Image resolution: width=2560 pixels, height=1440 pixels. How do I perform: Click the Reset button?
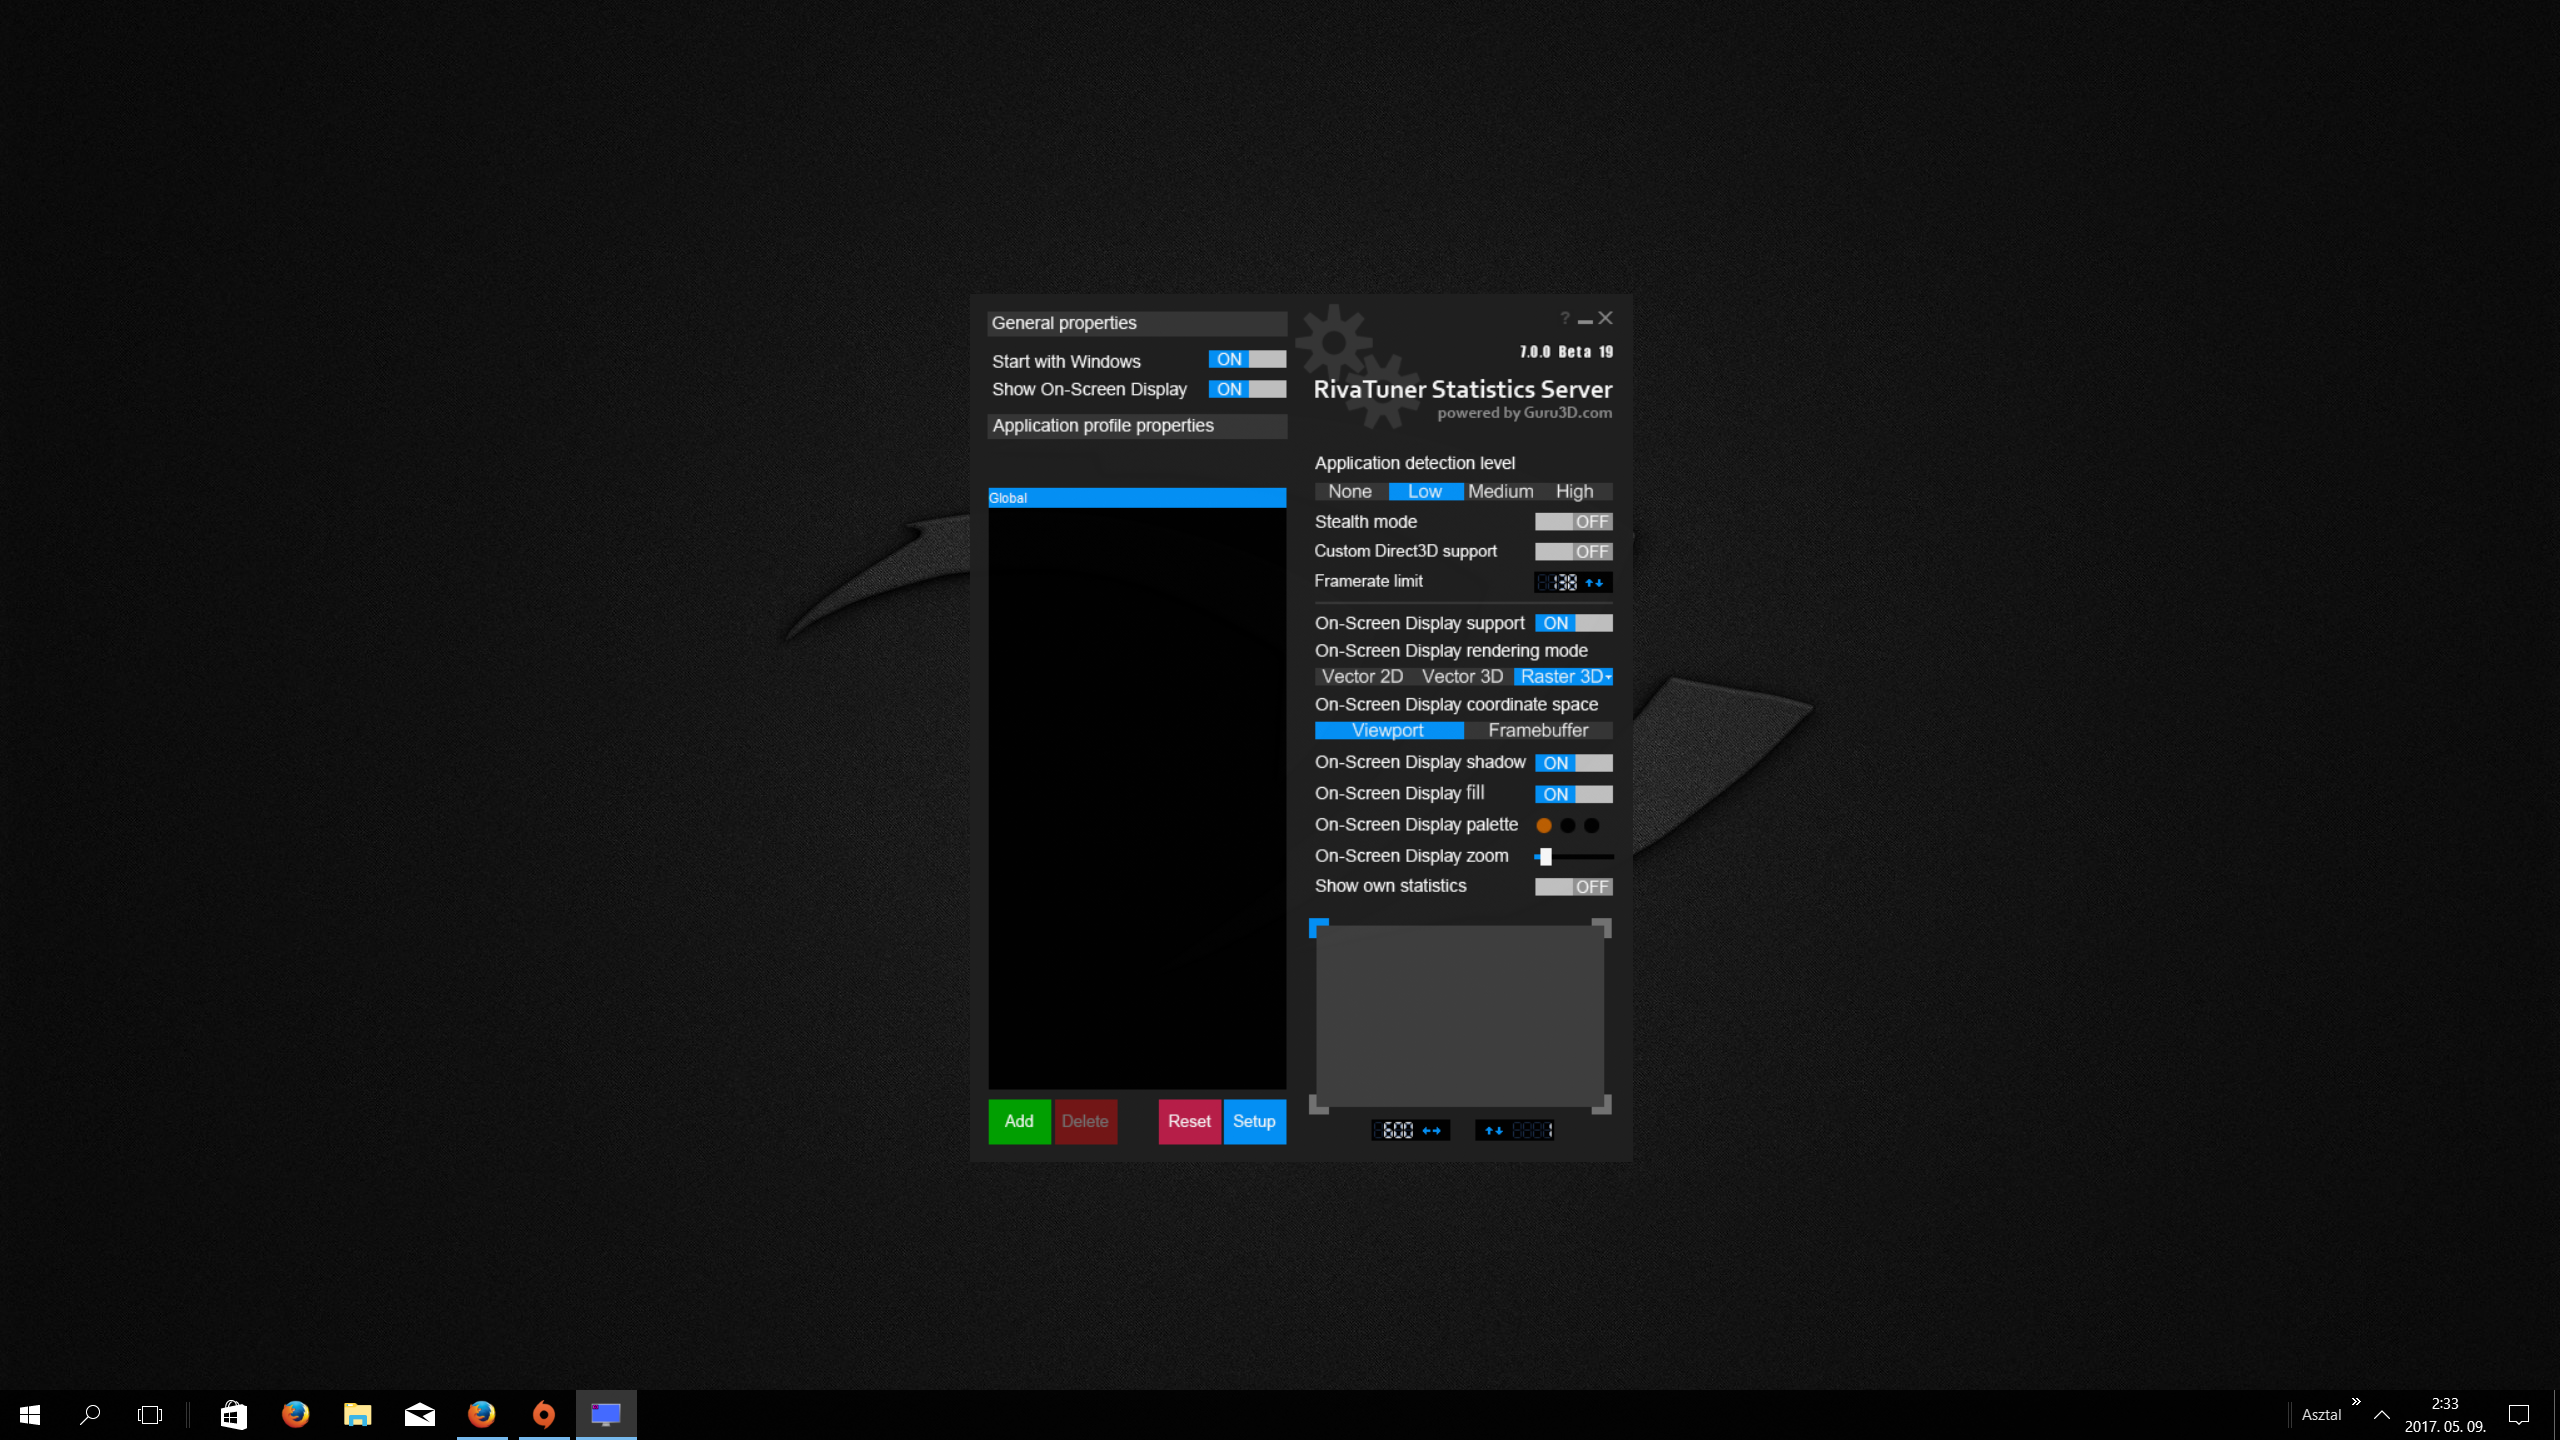point(1189,1122)
